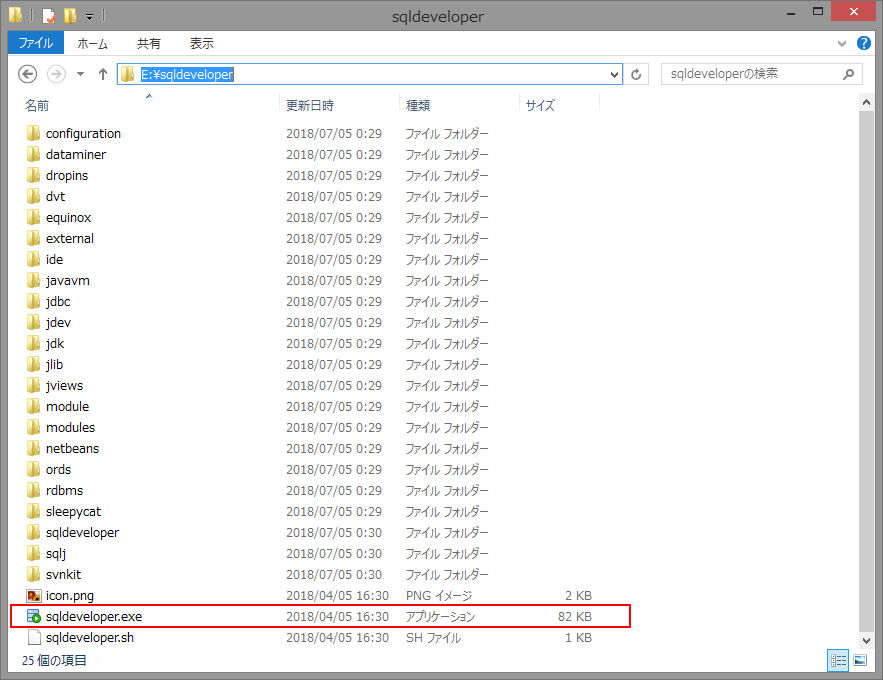This screenshot has height=680, width=883.
Task: Click the equinox folder icon
Action: click(33, 217)
